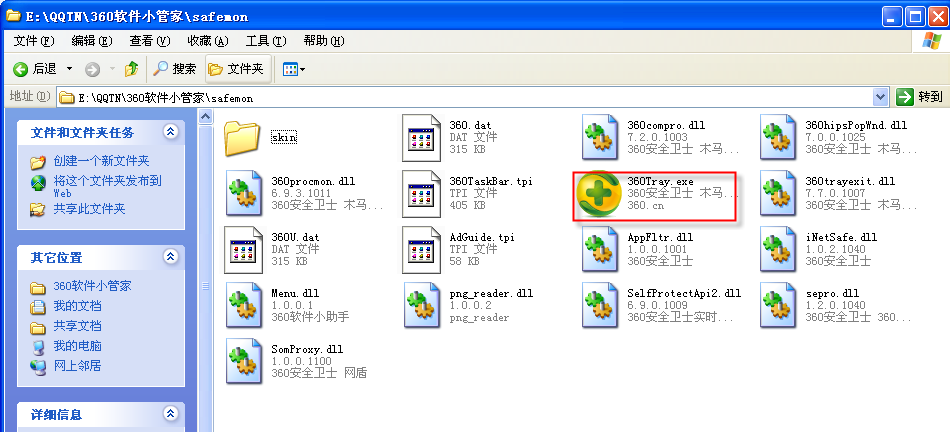The image size is (950, 432).
Task: Collapse the 详细信息 panel
Action: (171, 414)
